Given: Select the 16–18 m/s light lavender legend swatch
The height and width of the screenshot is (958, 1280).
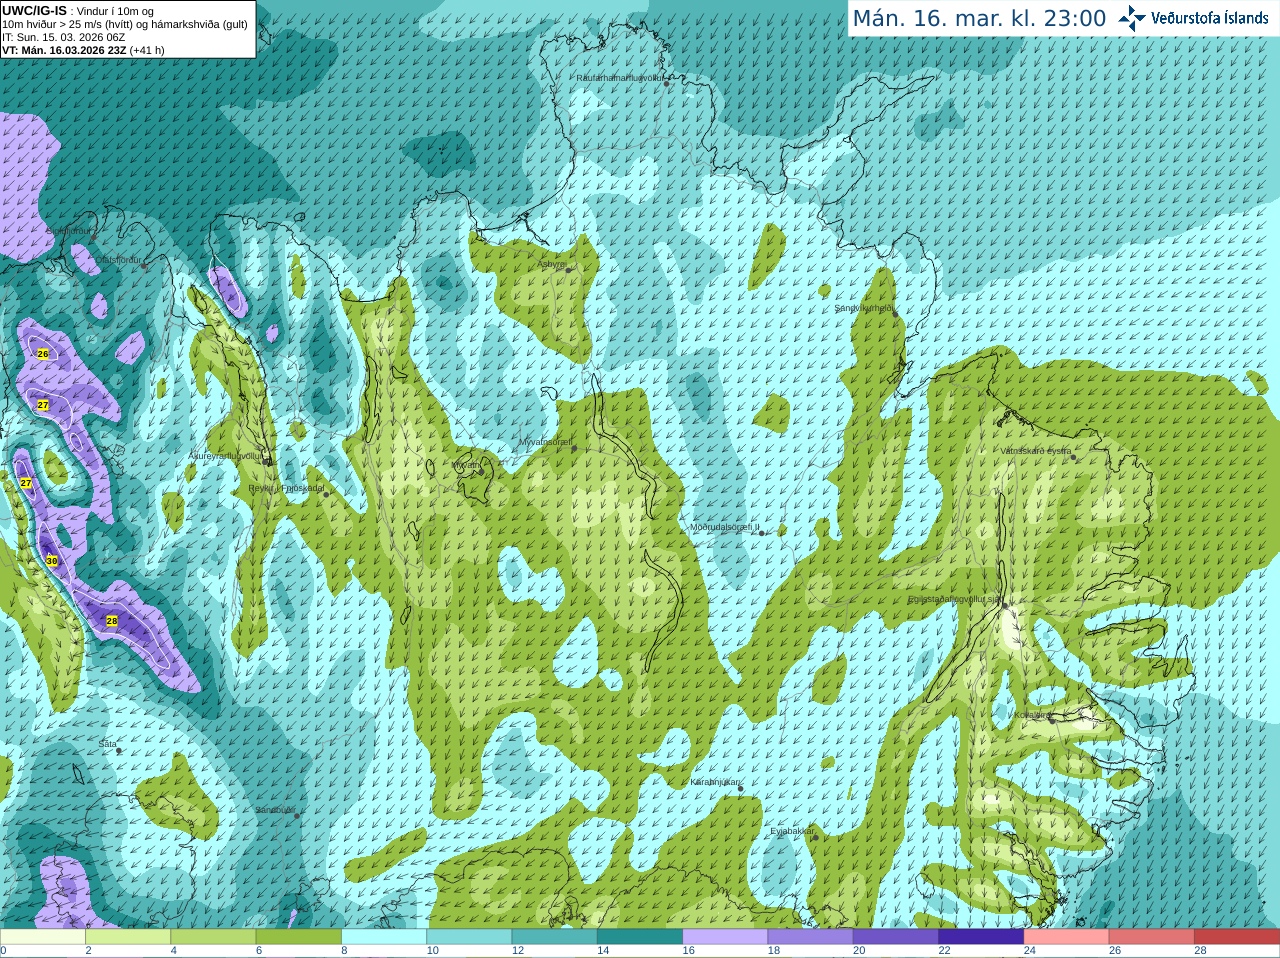Looking at the screenshot, I should pos(725,937).
